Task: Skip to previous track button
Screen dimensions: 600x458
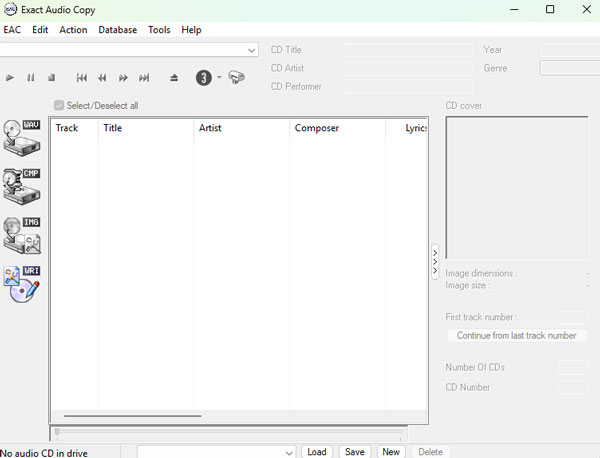Action: (82, 78)
